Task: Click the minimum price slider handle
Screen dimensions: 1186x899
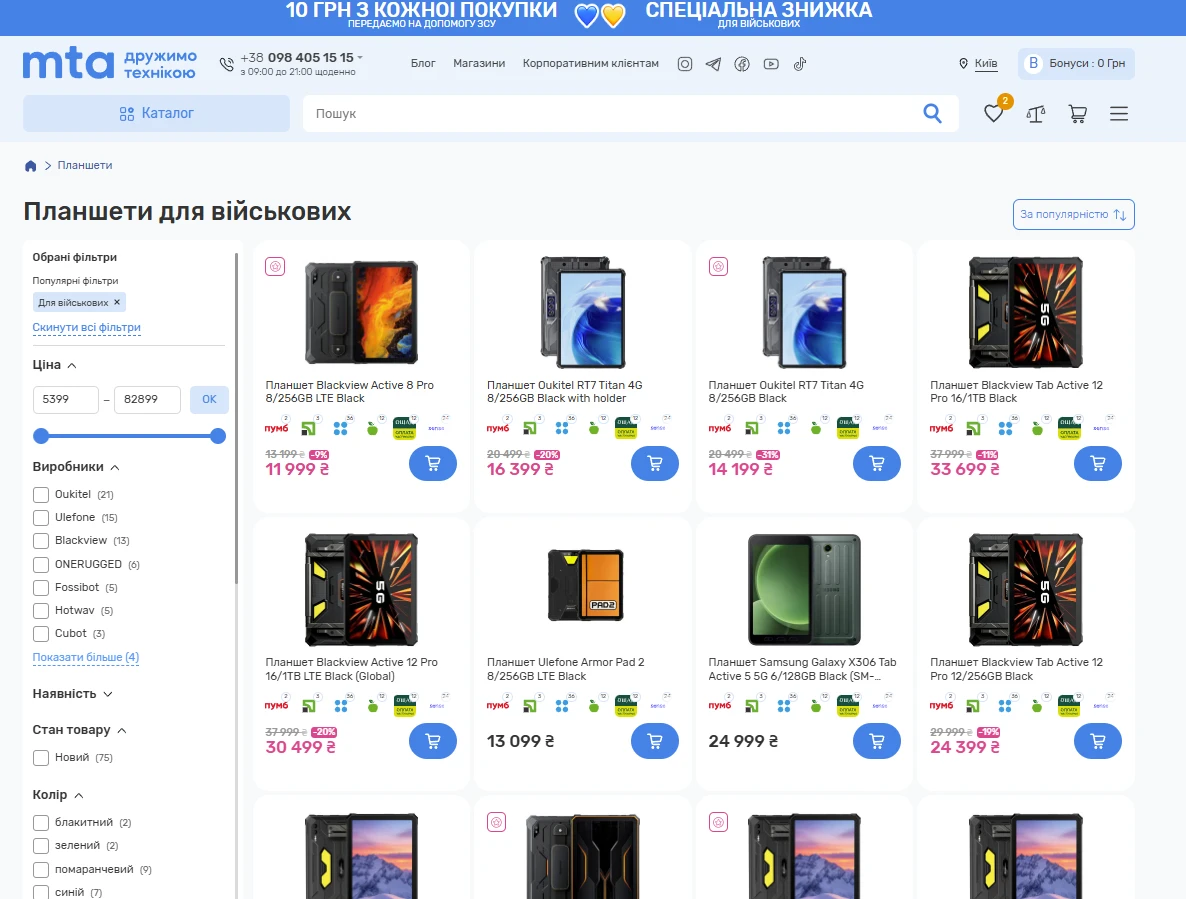Action: pos(42,436)
